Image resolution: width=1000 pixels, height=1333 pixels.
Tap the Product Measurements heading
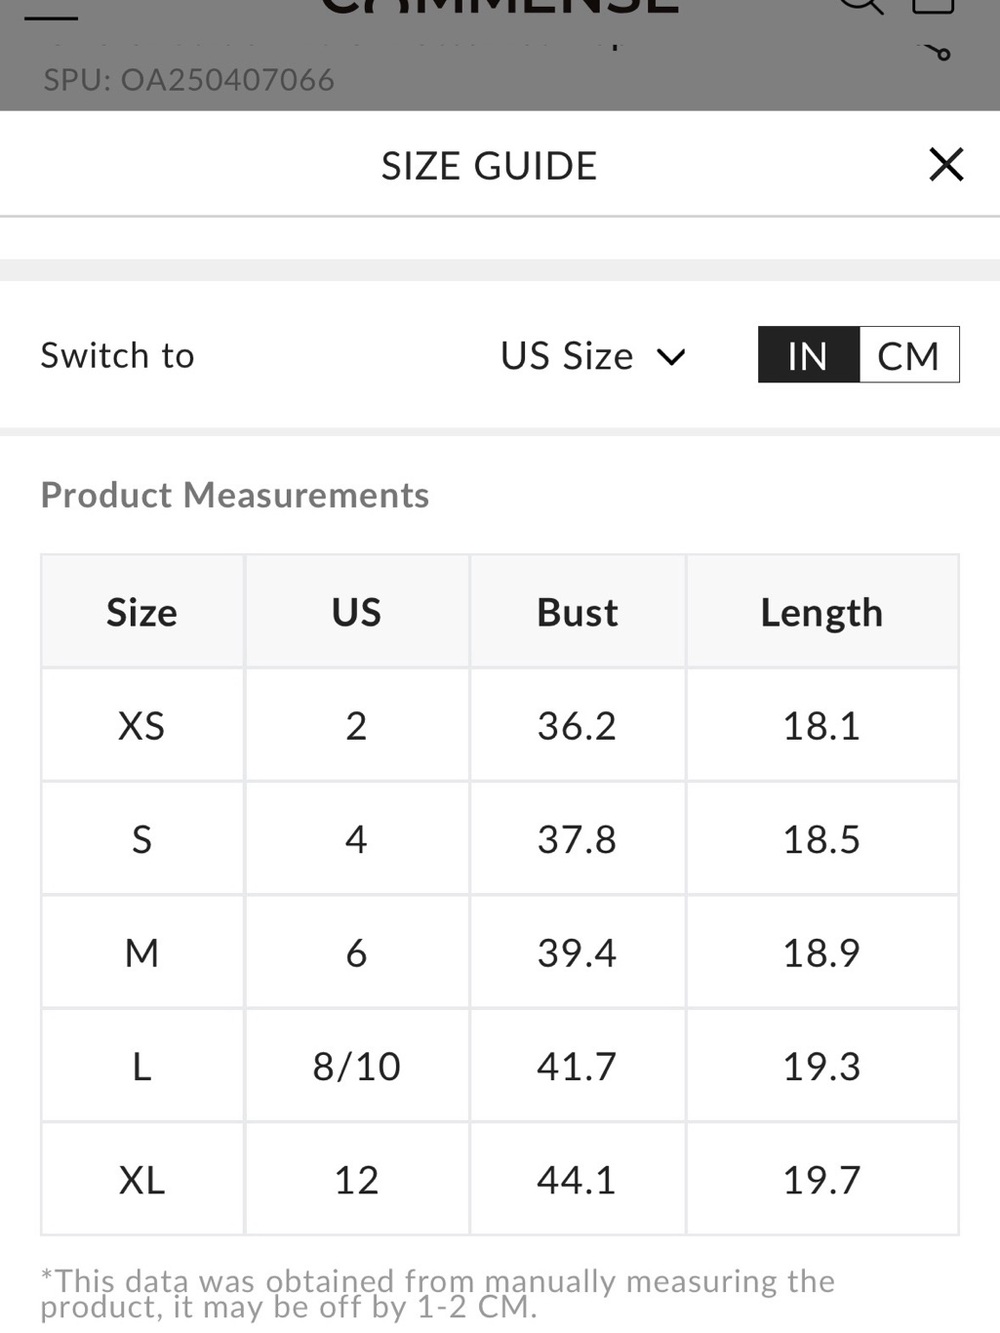coord(235,495)
